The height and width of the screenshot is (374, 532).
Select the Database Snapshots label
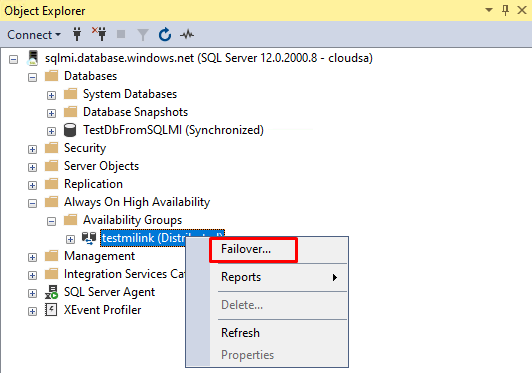point(135,112)
